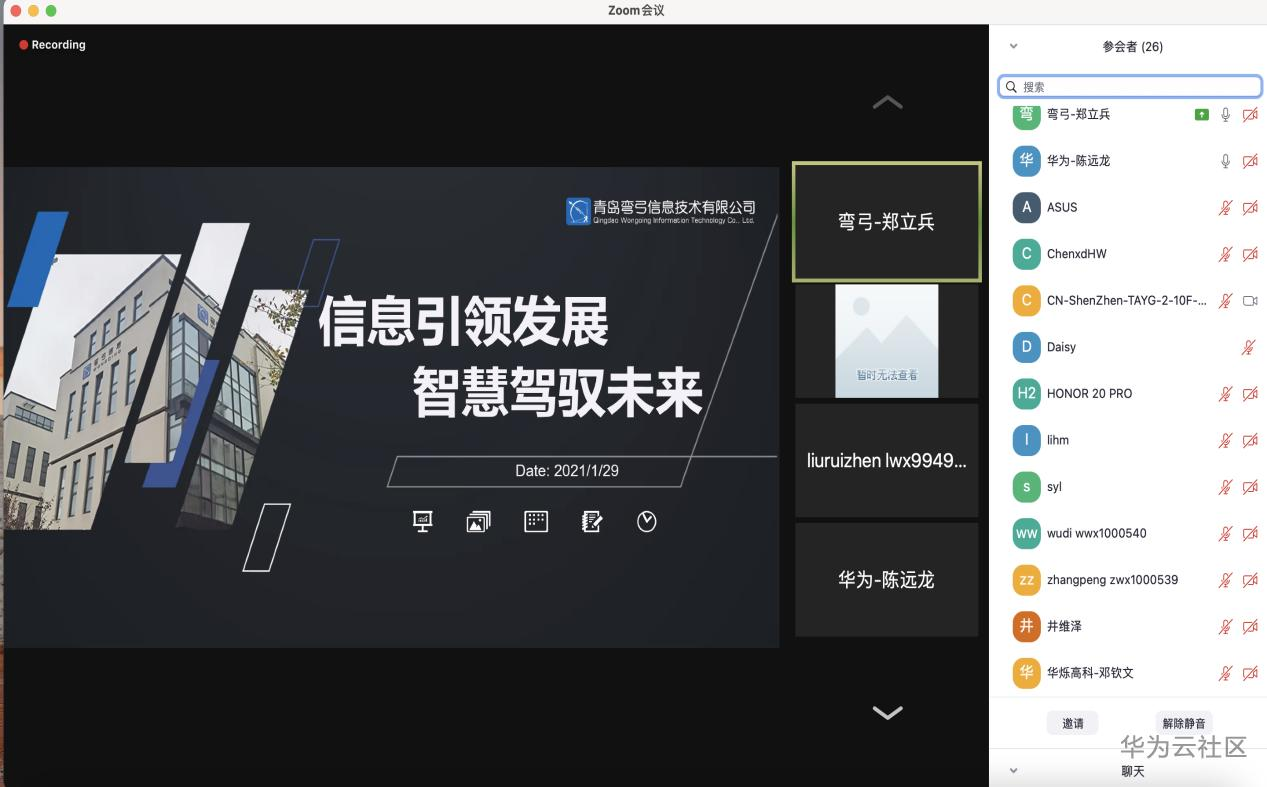This screenshot has height=787, width=1267.
Task: Click the 参会者 (26) panel title
Action: click(x=1133, y=46)
